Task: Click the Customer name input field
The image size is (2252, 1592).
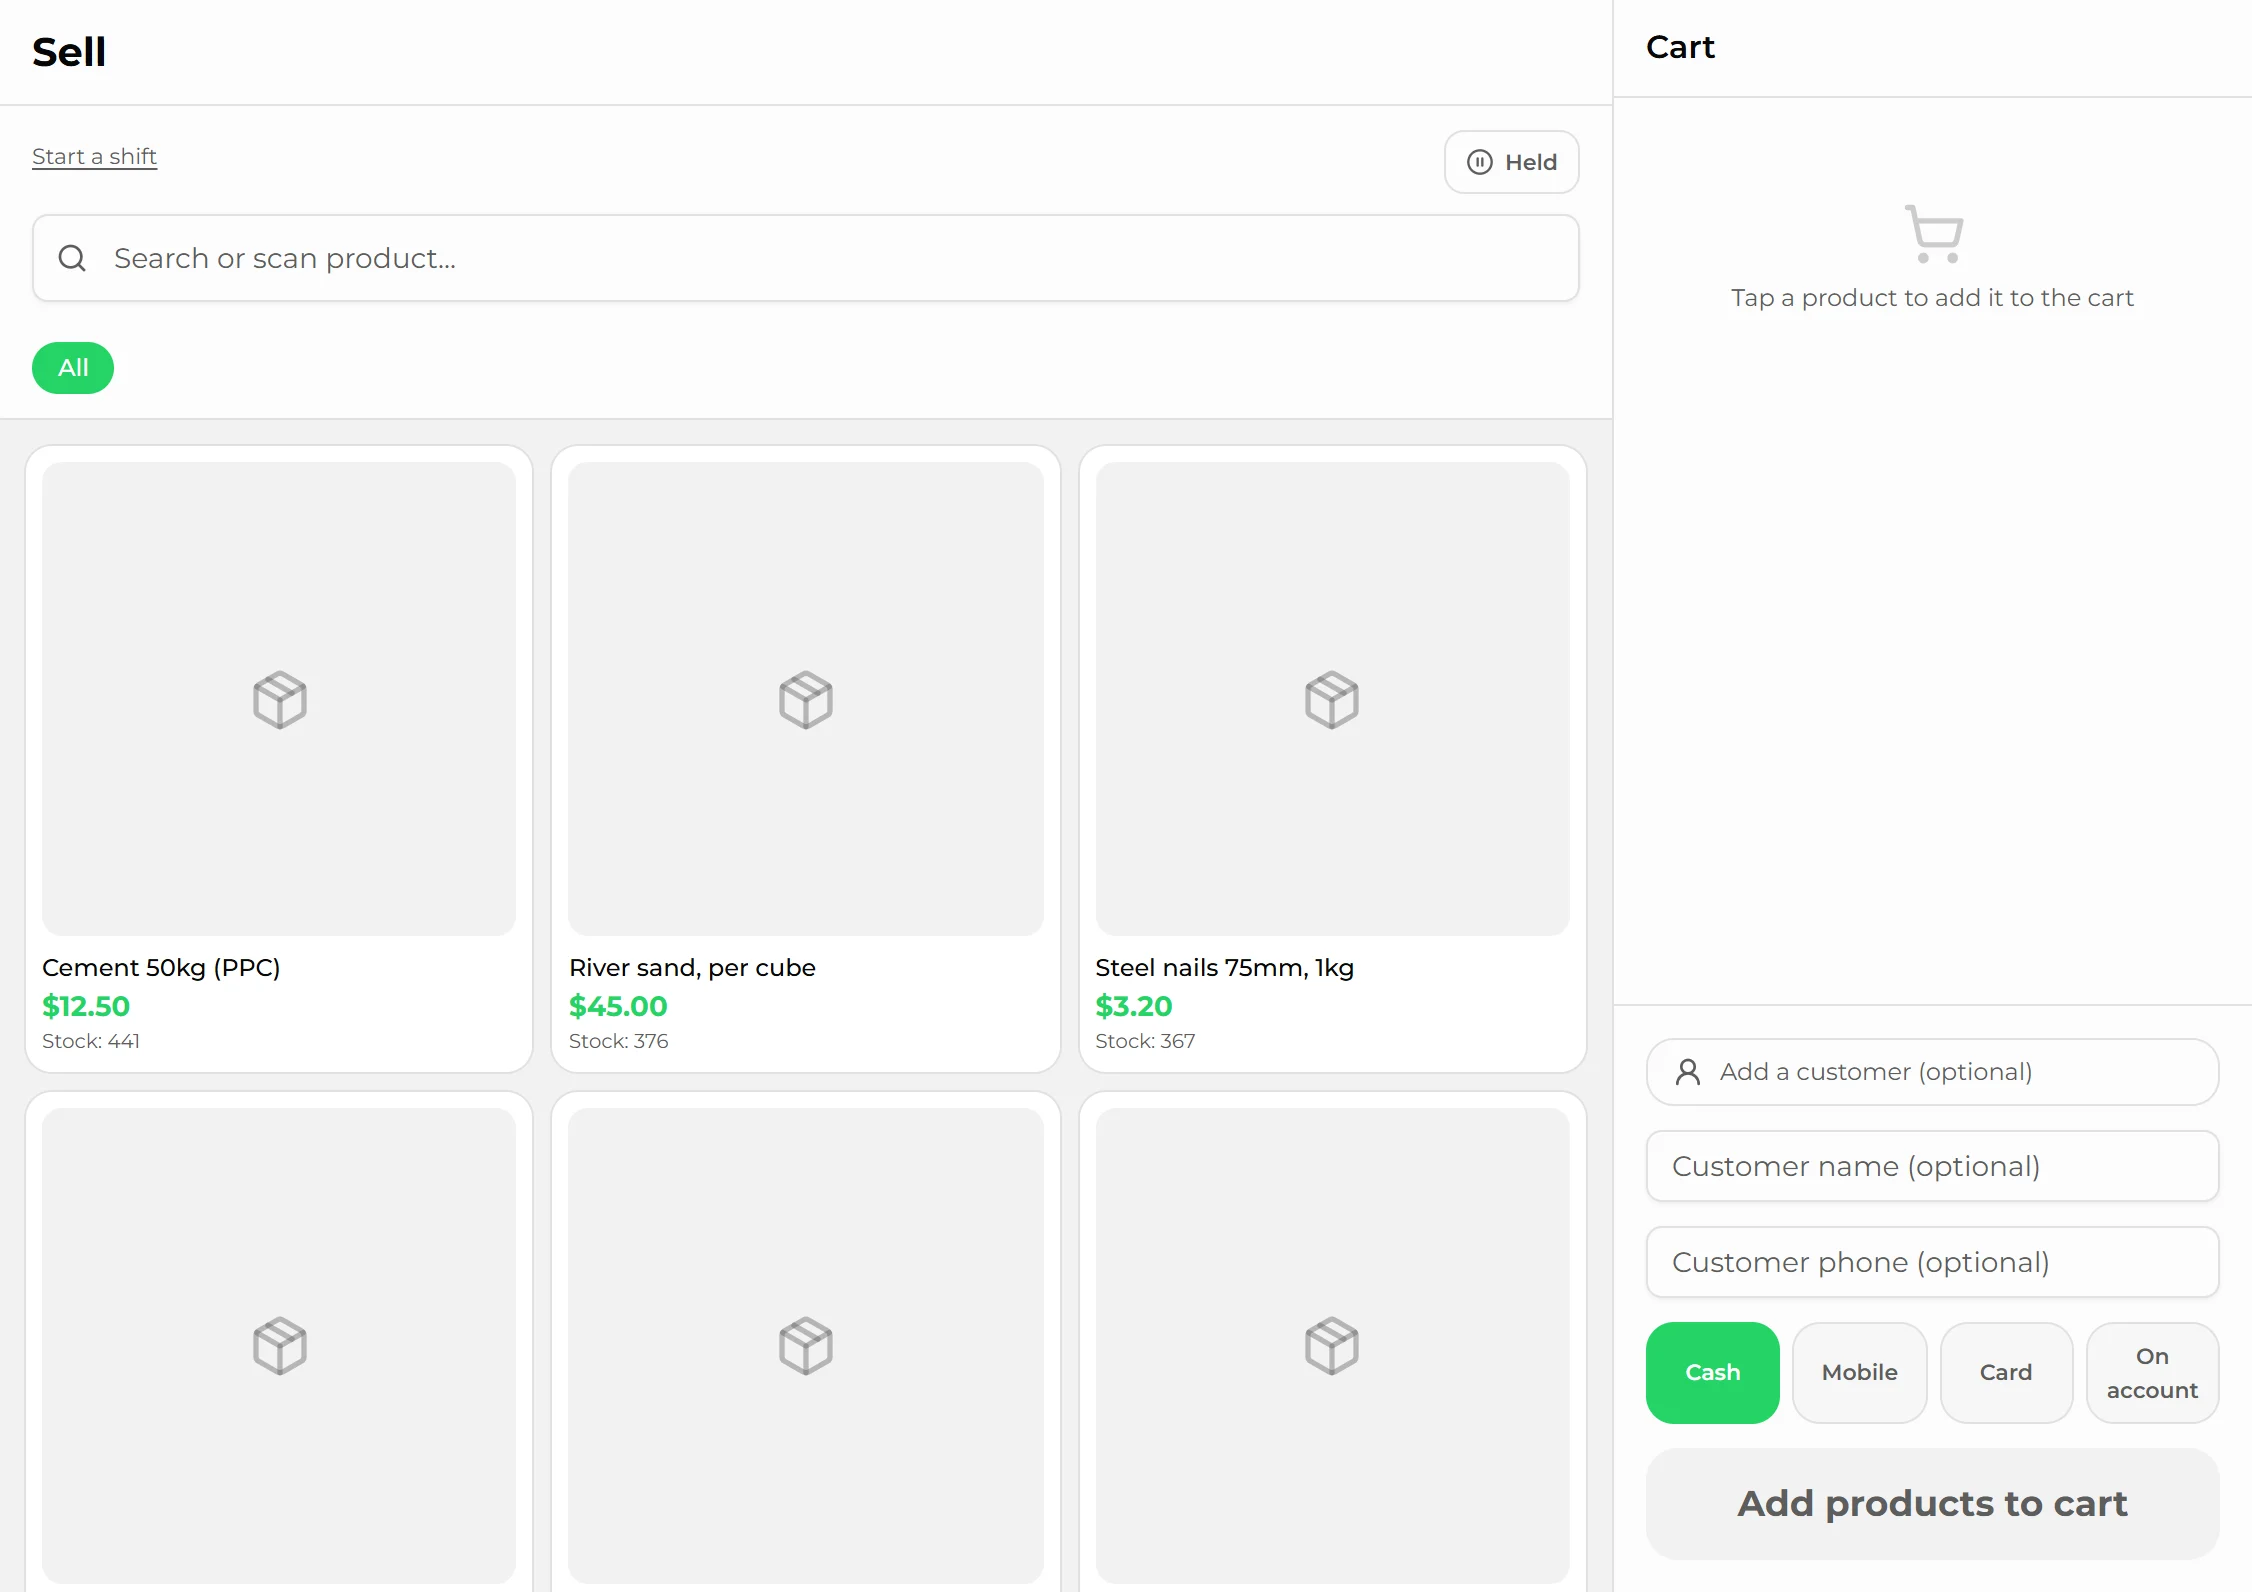Action: [x=1932, y=1166]
